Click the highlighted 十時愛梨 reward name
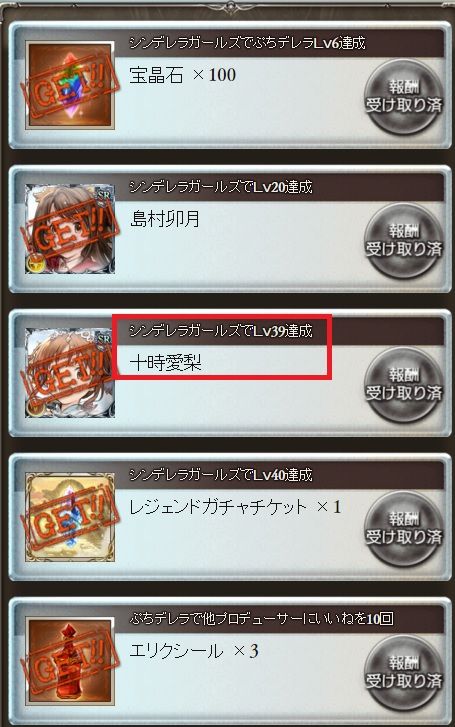The height and width of the screenshot is (727, 455). 165,363
